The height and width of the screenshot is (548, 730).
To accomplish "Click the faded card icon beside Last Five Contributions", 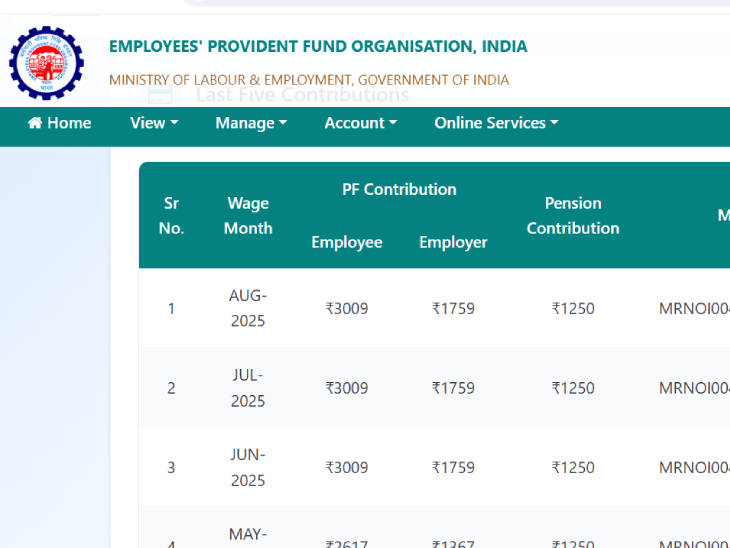I will (x=160, y=95).
